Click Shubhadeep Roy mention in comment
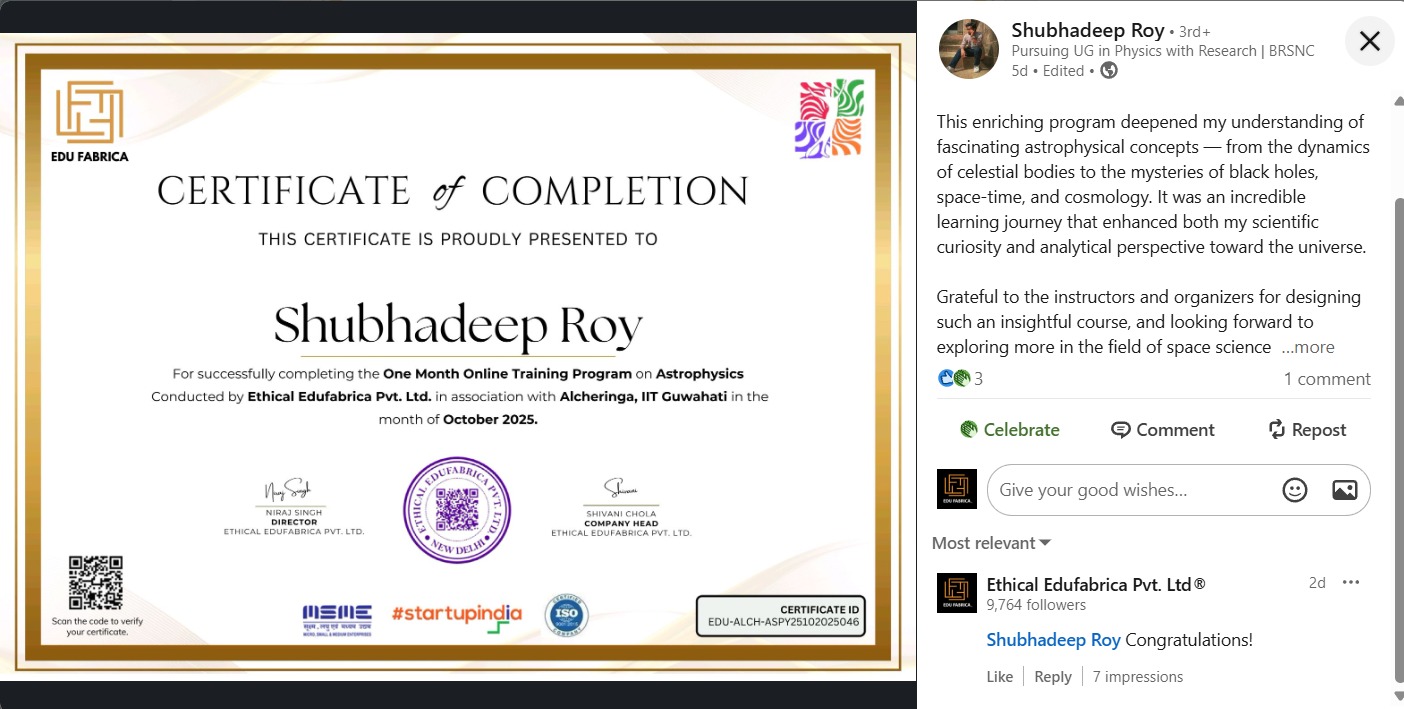1404x709 pixels. click(x=1053, y=640)
